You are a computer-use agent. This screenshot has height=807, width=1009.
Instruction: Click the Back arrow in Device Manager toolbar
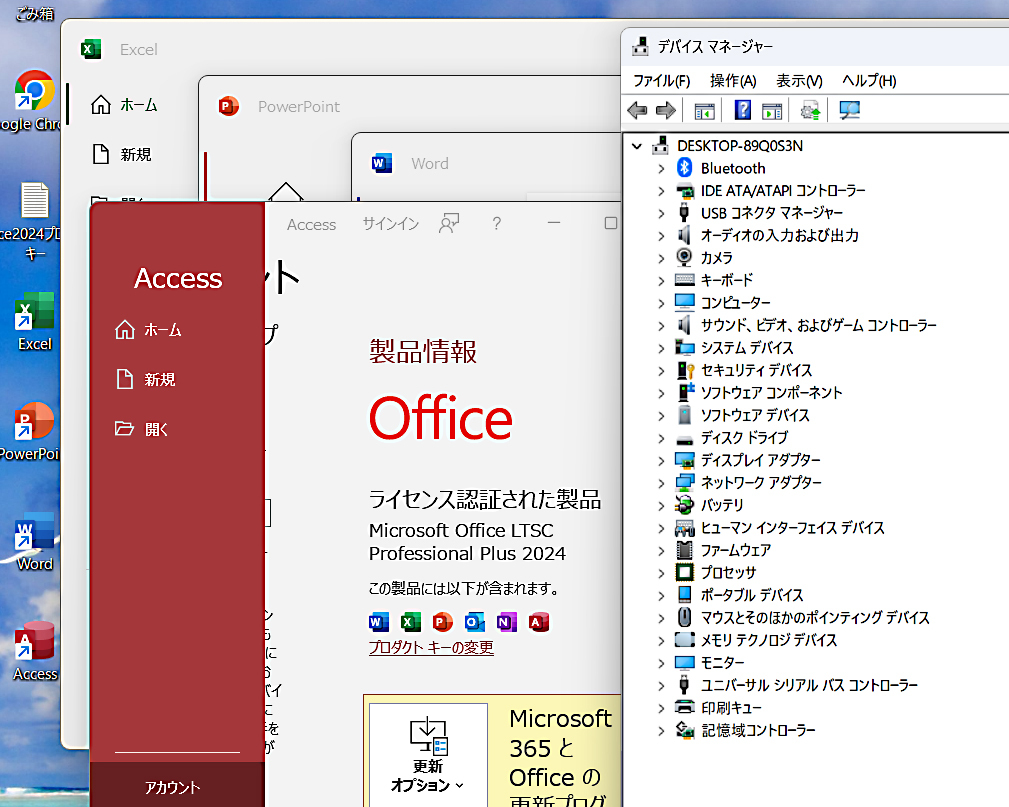pos(637,110)
